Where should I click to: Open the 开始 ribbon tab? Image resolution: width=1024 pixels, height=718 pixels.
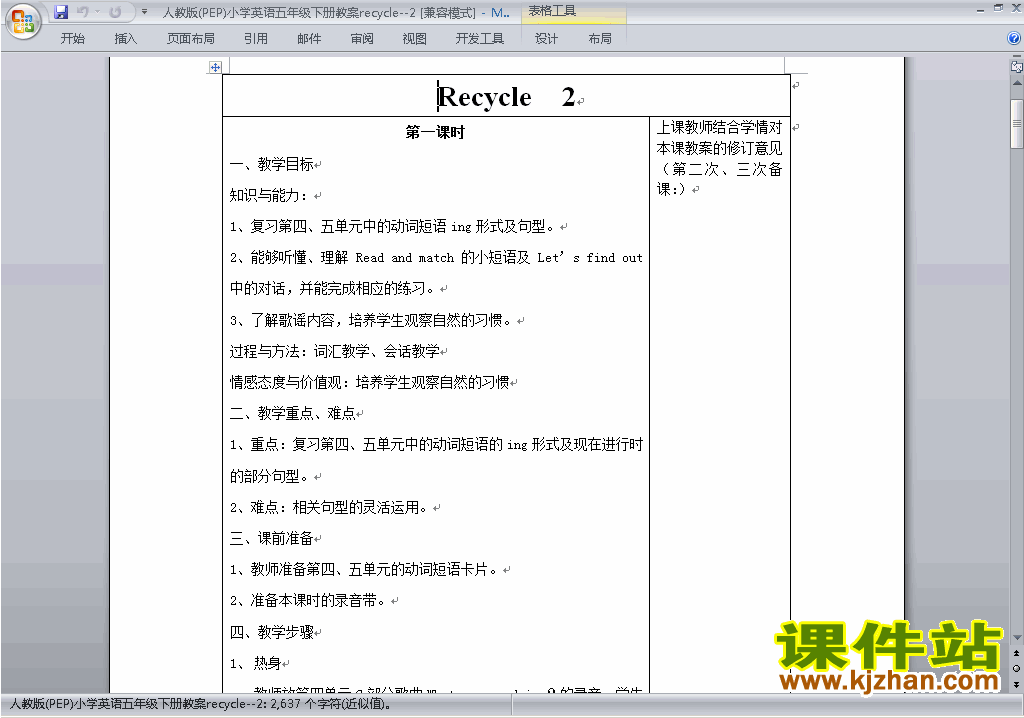click(72, 39)
